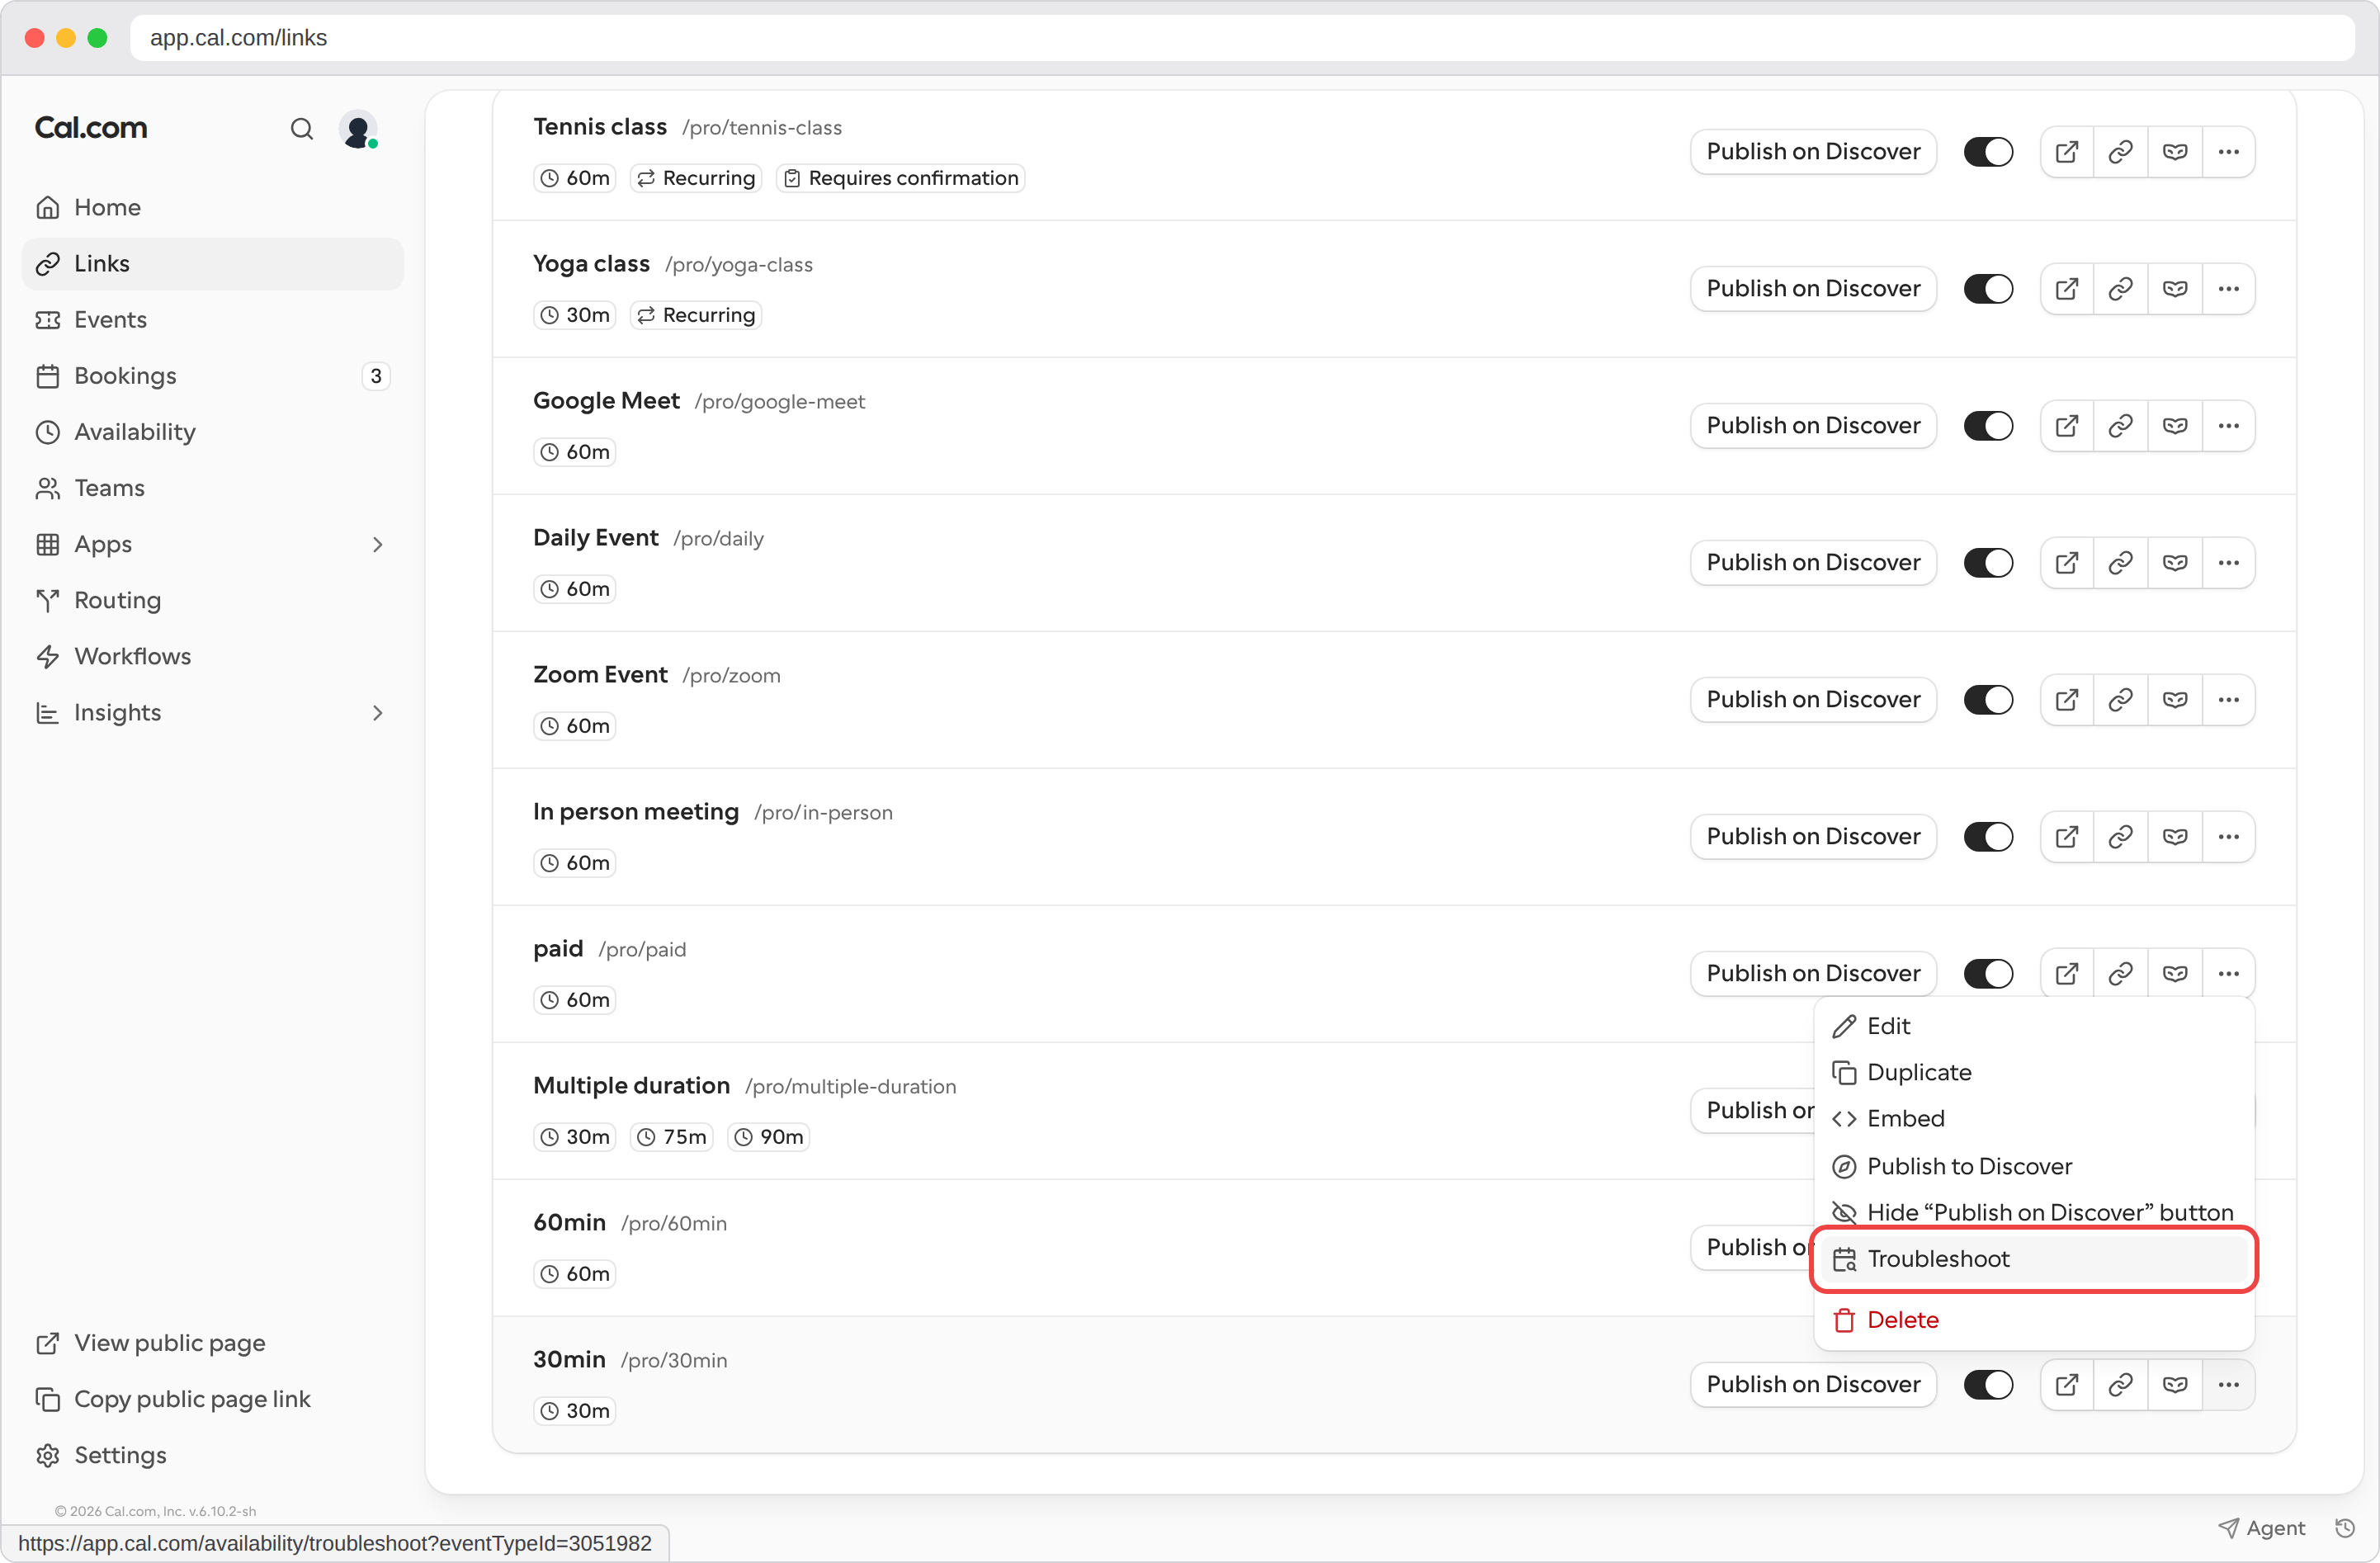Click the browser address bar
Screen dimensions: 2380x1563
(x=1240, y=38)
